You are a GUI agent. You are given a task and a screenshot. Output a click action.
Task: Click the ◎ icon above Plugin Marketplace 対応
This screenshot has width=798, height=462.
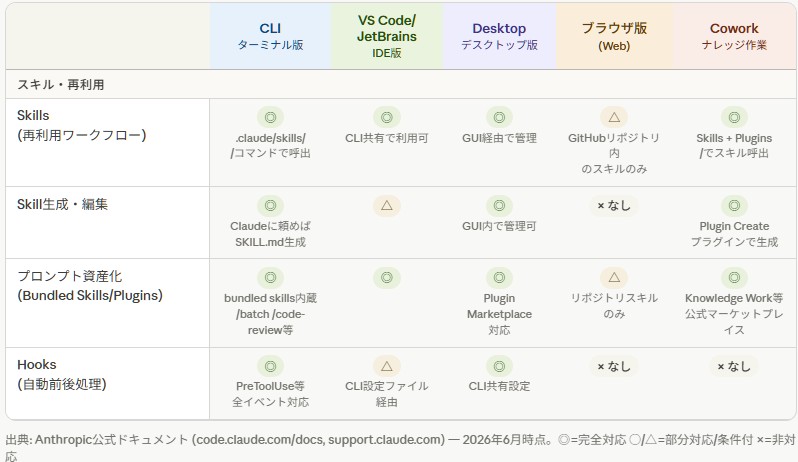coord(499,277)
